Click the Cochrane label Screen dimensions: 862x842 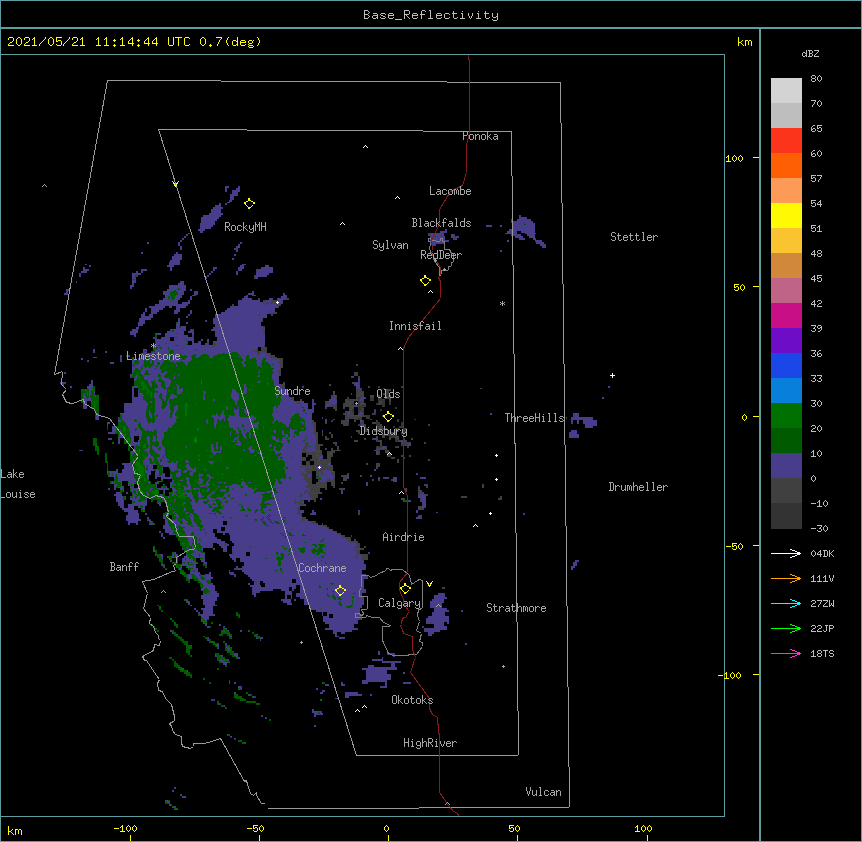coord(322,568)
